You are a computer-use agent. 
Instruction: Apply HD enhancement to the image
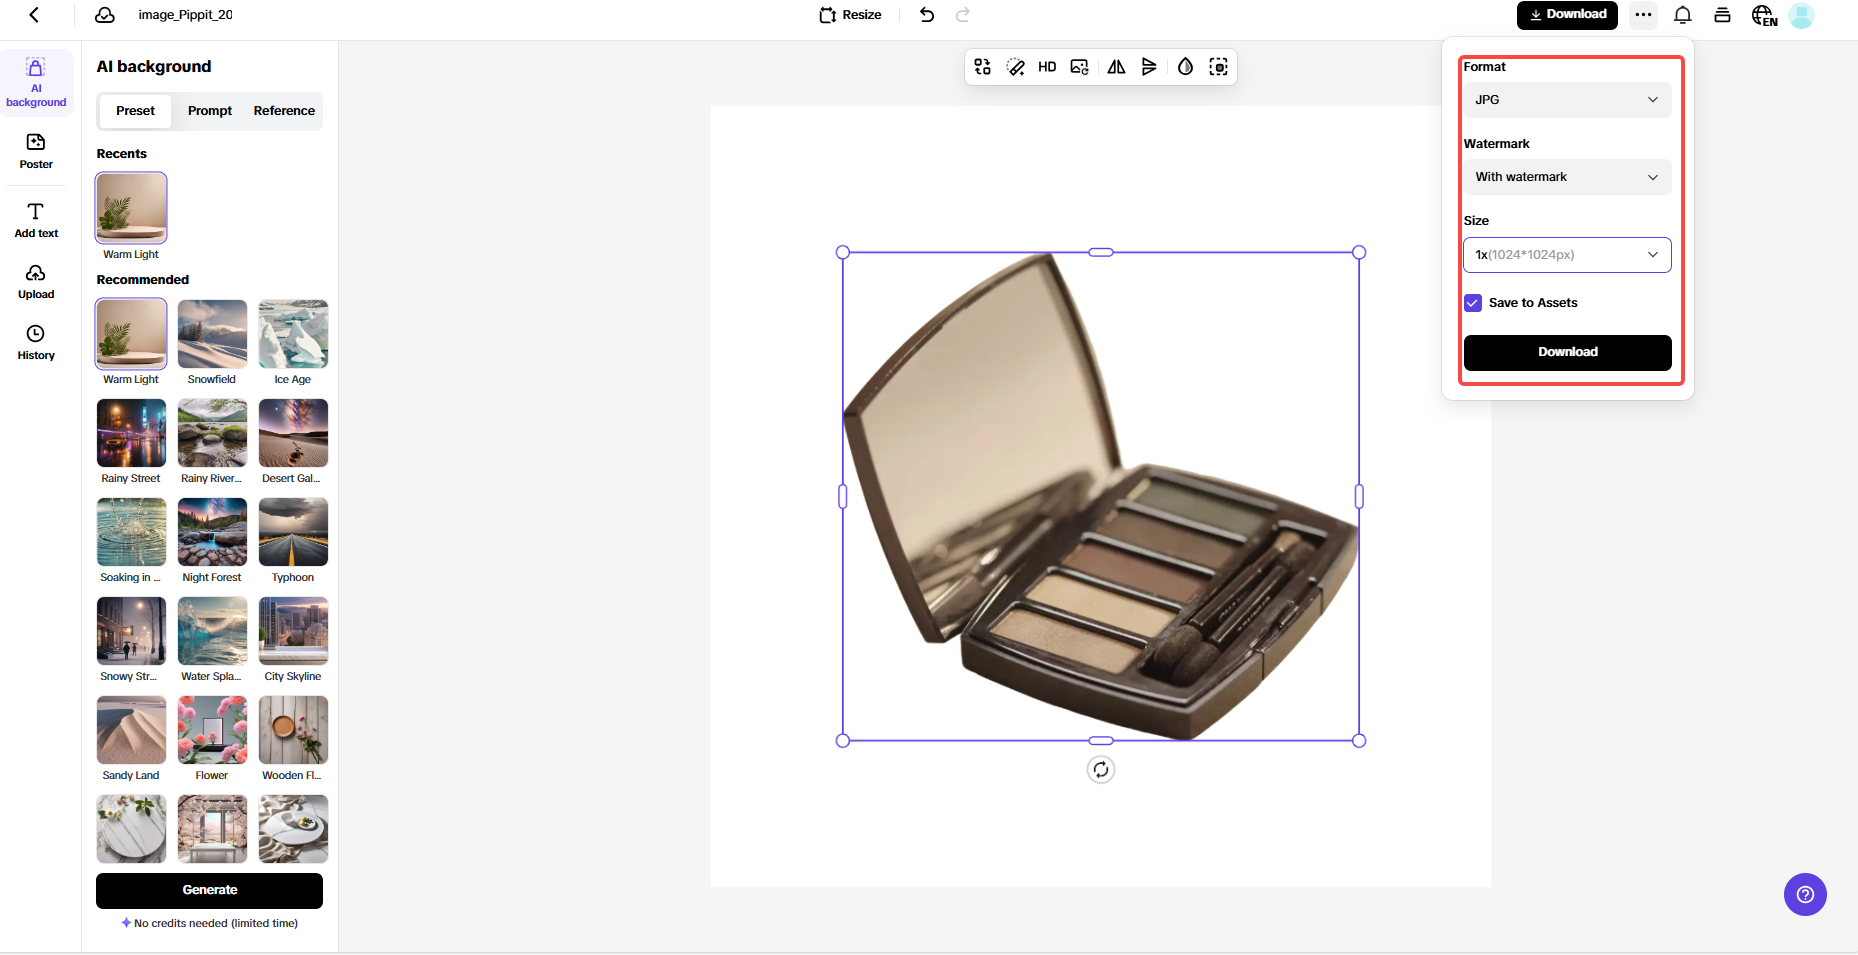click(x=1047, y=66)
